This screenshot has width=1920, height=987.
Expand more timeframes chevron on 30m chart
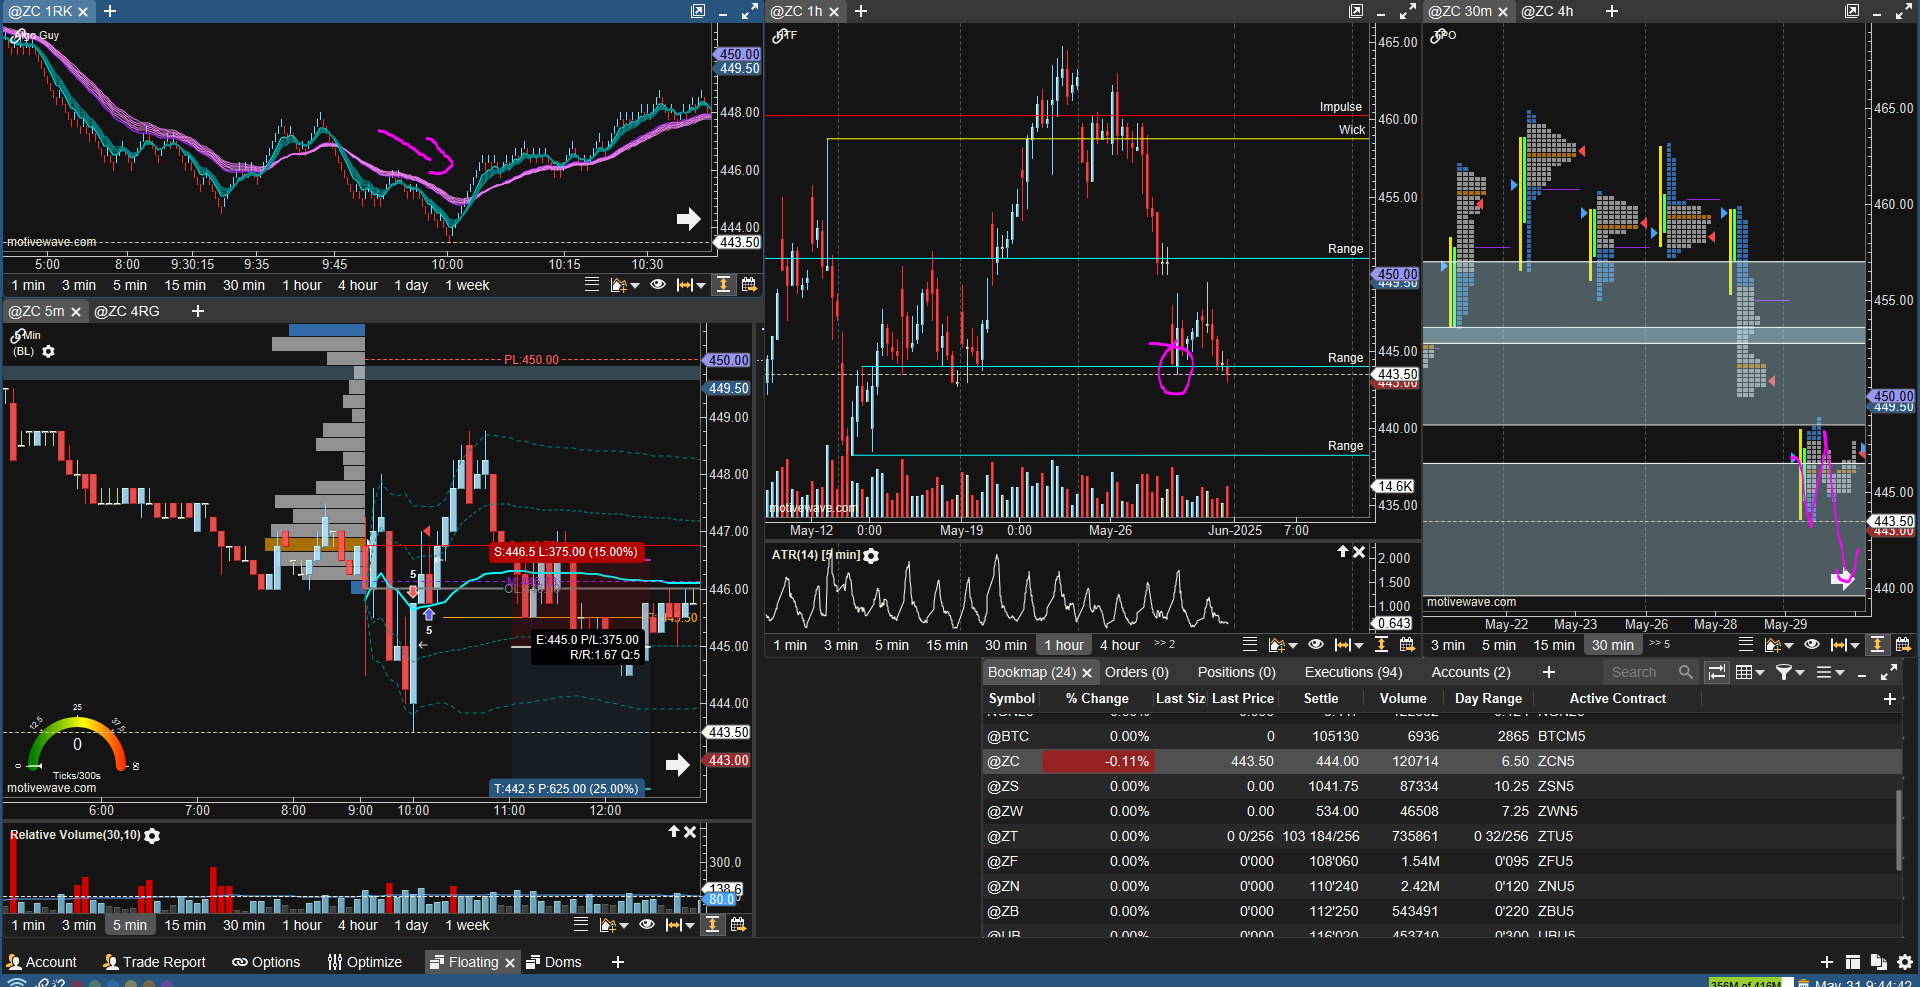pos(1660,644)
